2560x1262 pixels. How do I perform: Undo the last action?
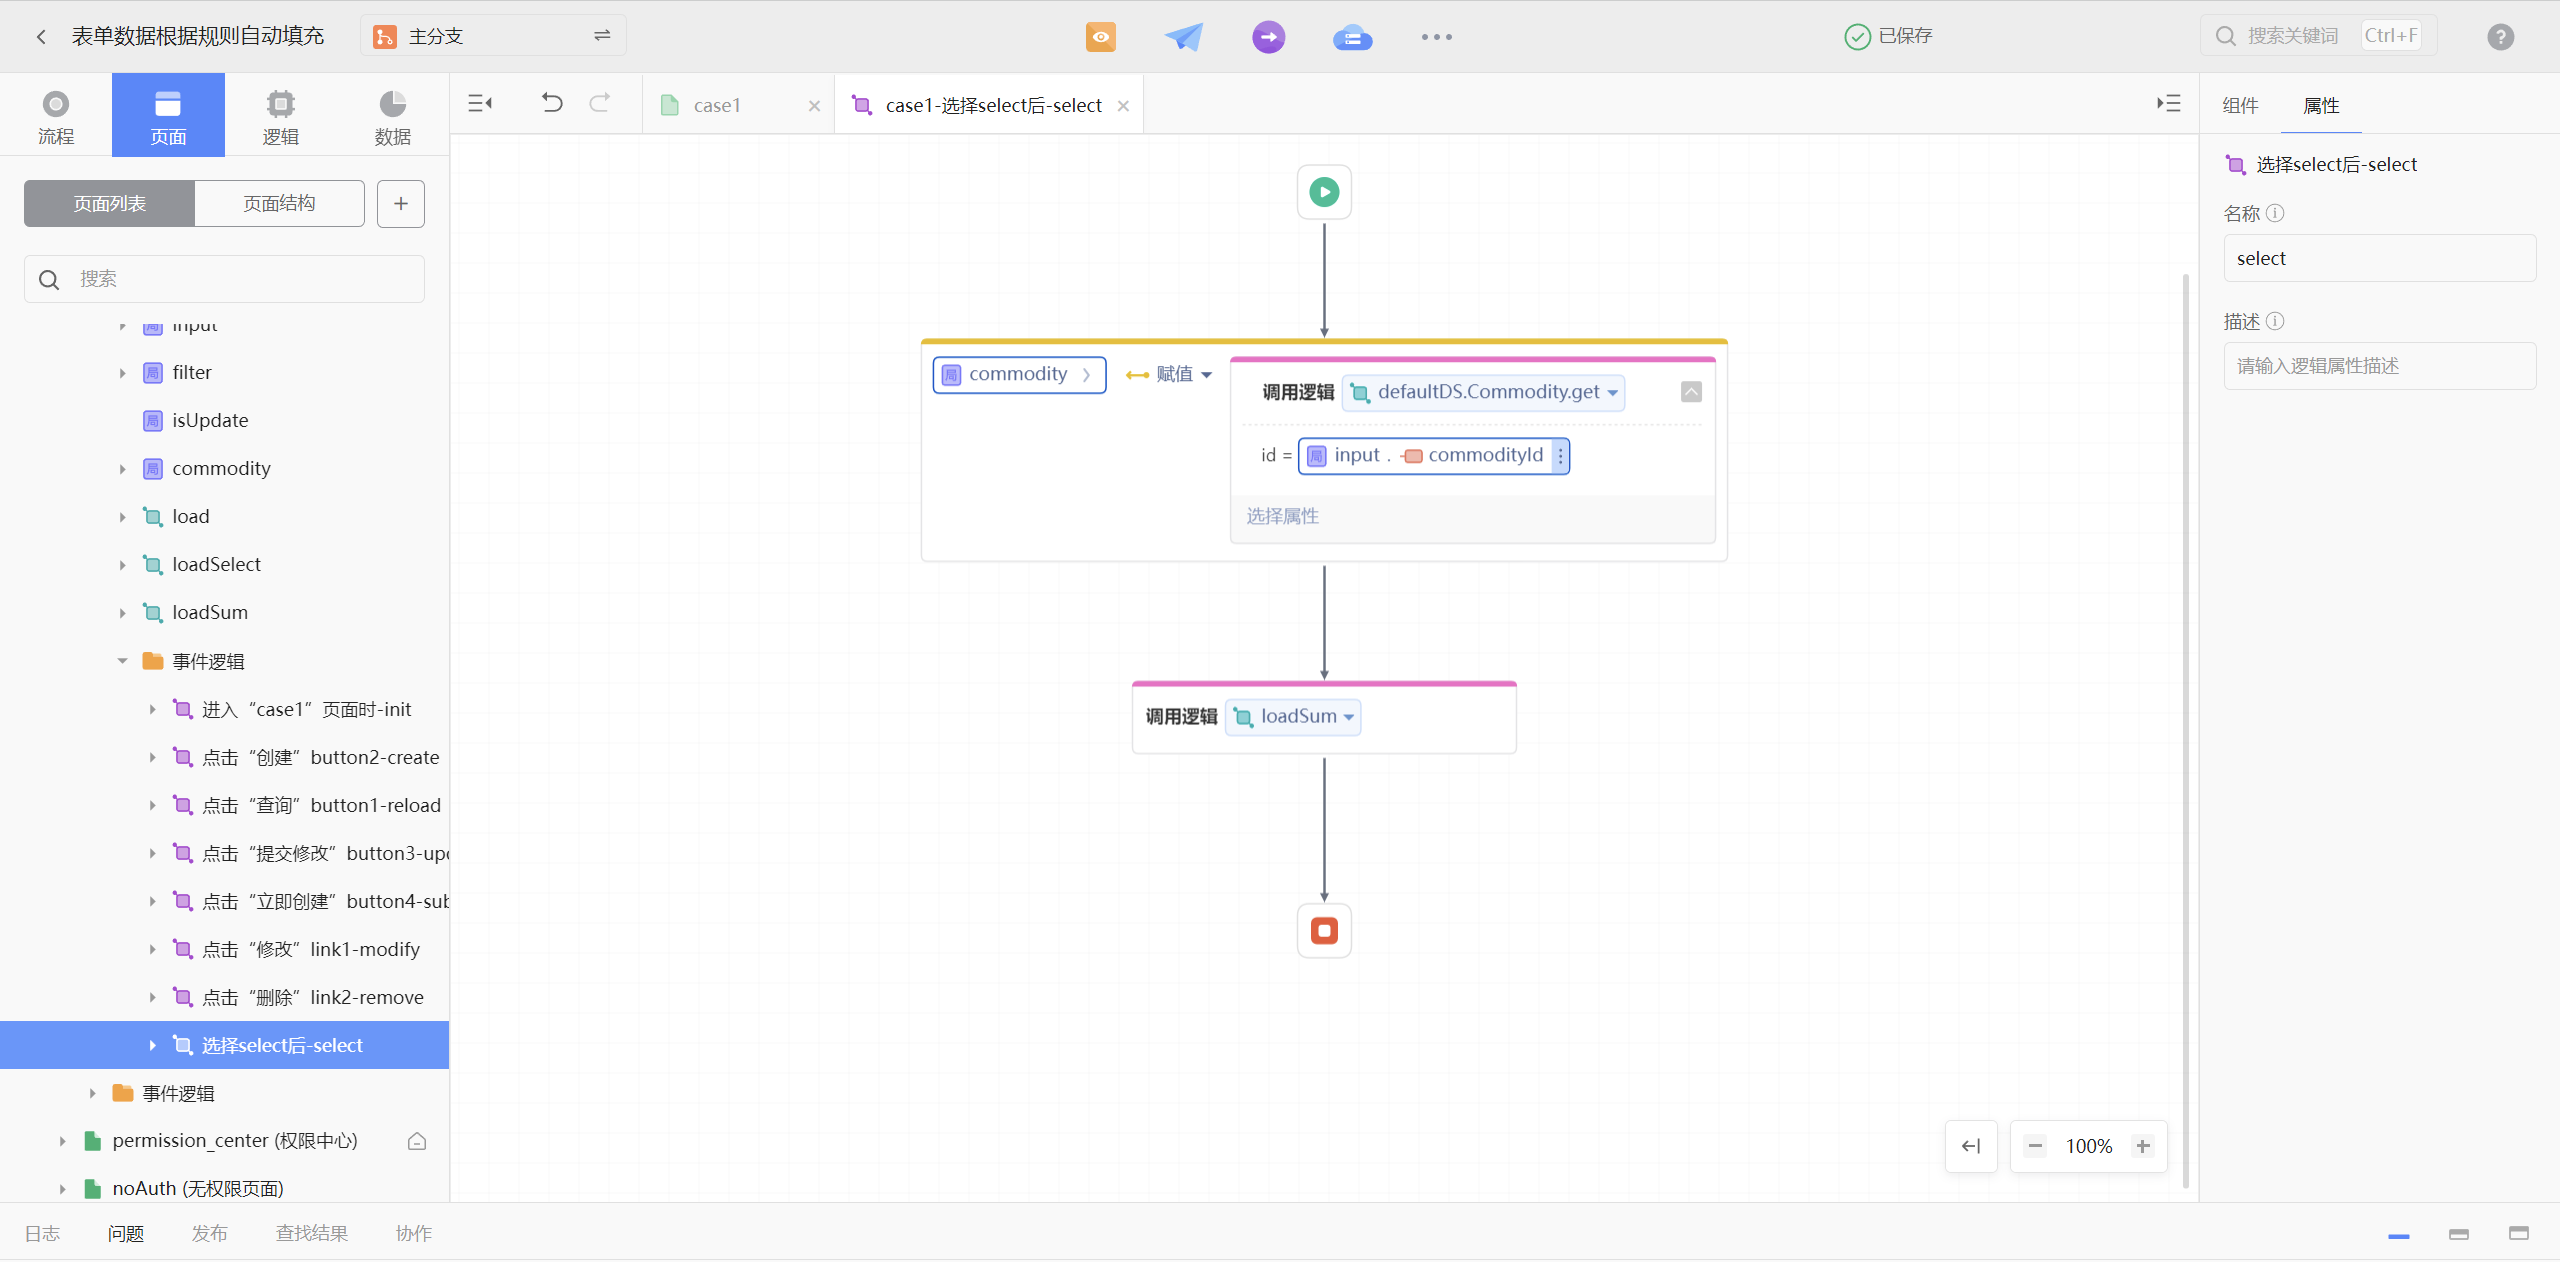552,103
